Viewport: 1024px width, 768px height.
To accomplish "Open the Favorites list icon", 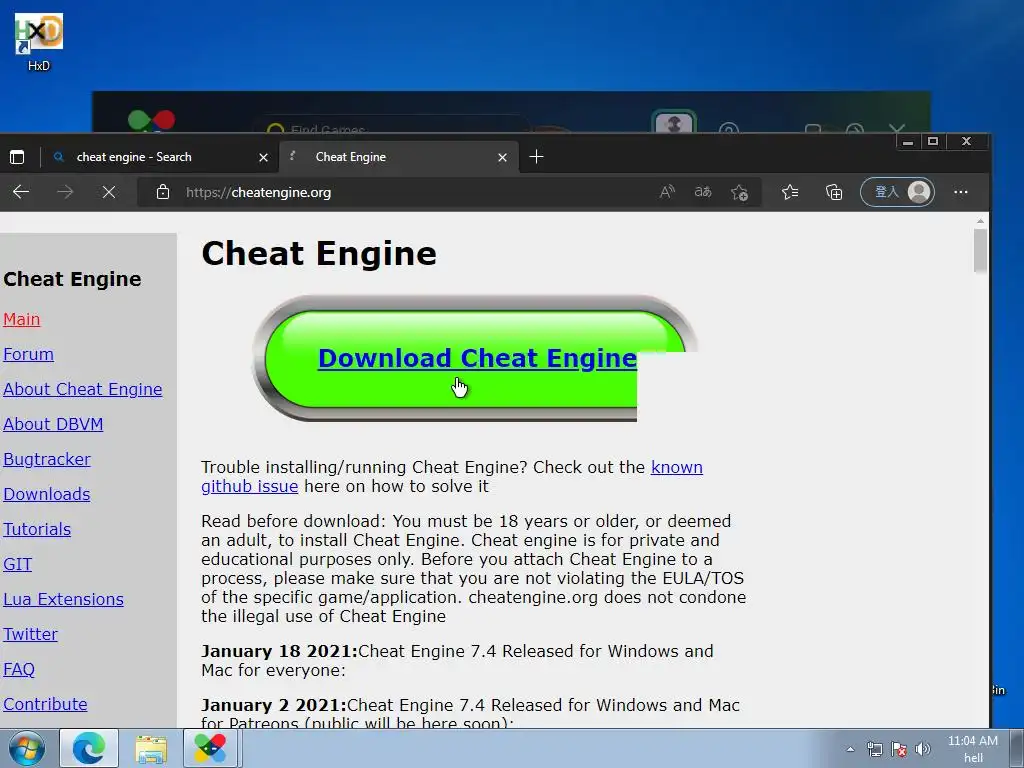I will tap(790, 192).
